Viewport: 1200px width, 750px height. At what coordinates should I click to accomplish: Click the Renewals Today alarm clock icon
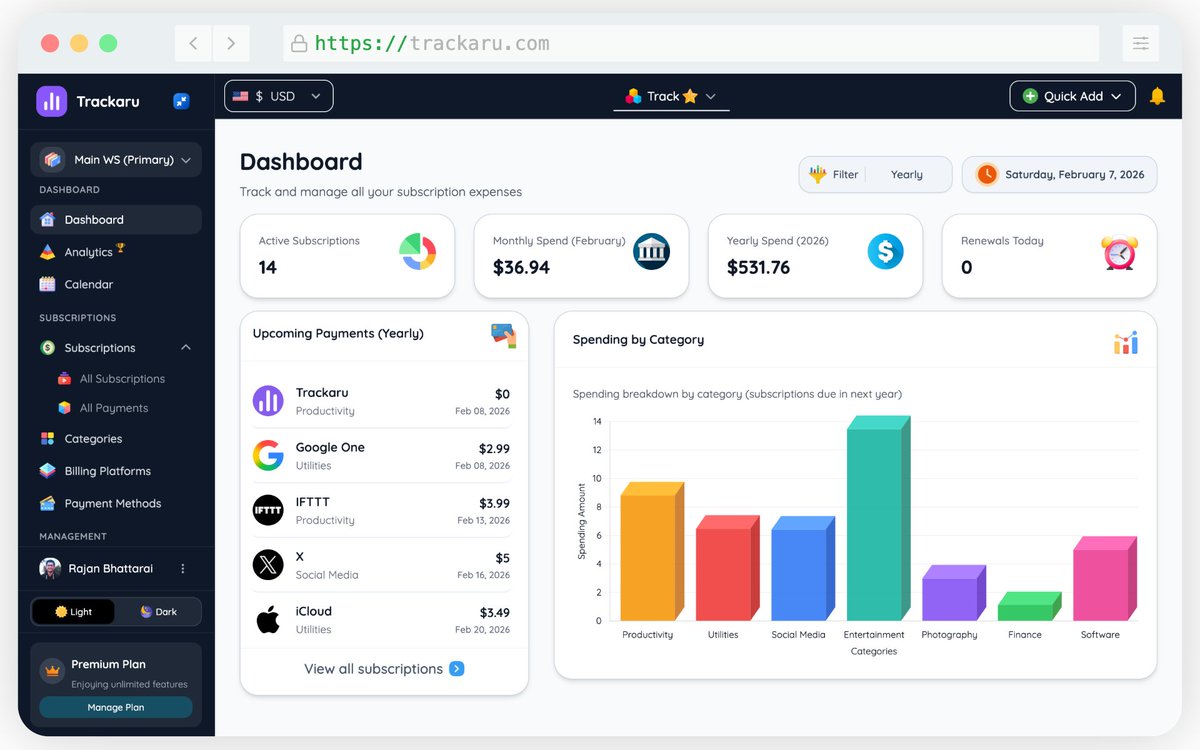click(1119, 253)
